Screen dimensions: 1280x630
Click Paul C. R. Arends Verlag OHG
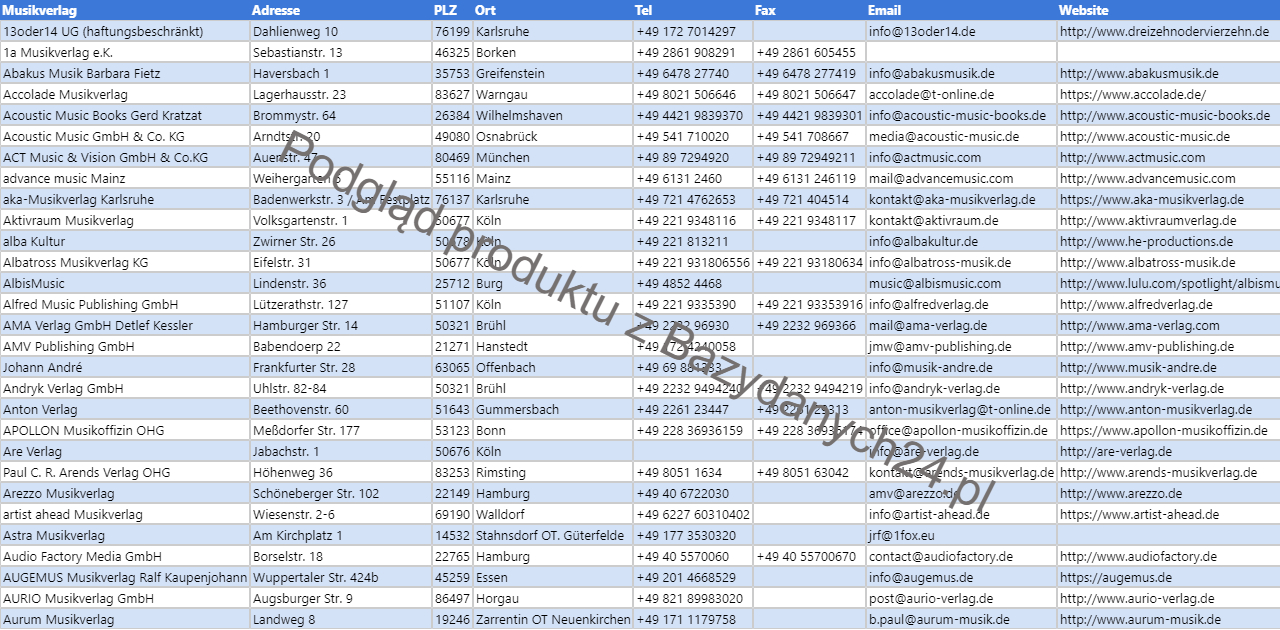pyautogui.click(x=125, y=472)
